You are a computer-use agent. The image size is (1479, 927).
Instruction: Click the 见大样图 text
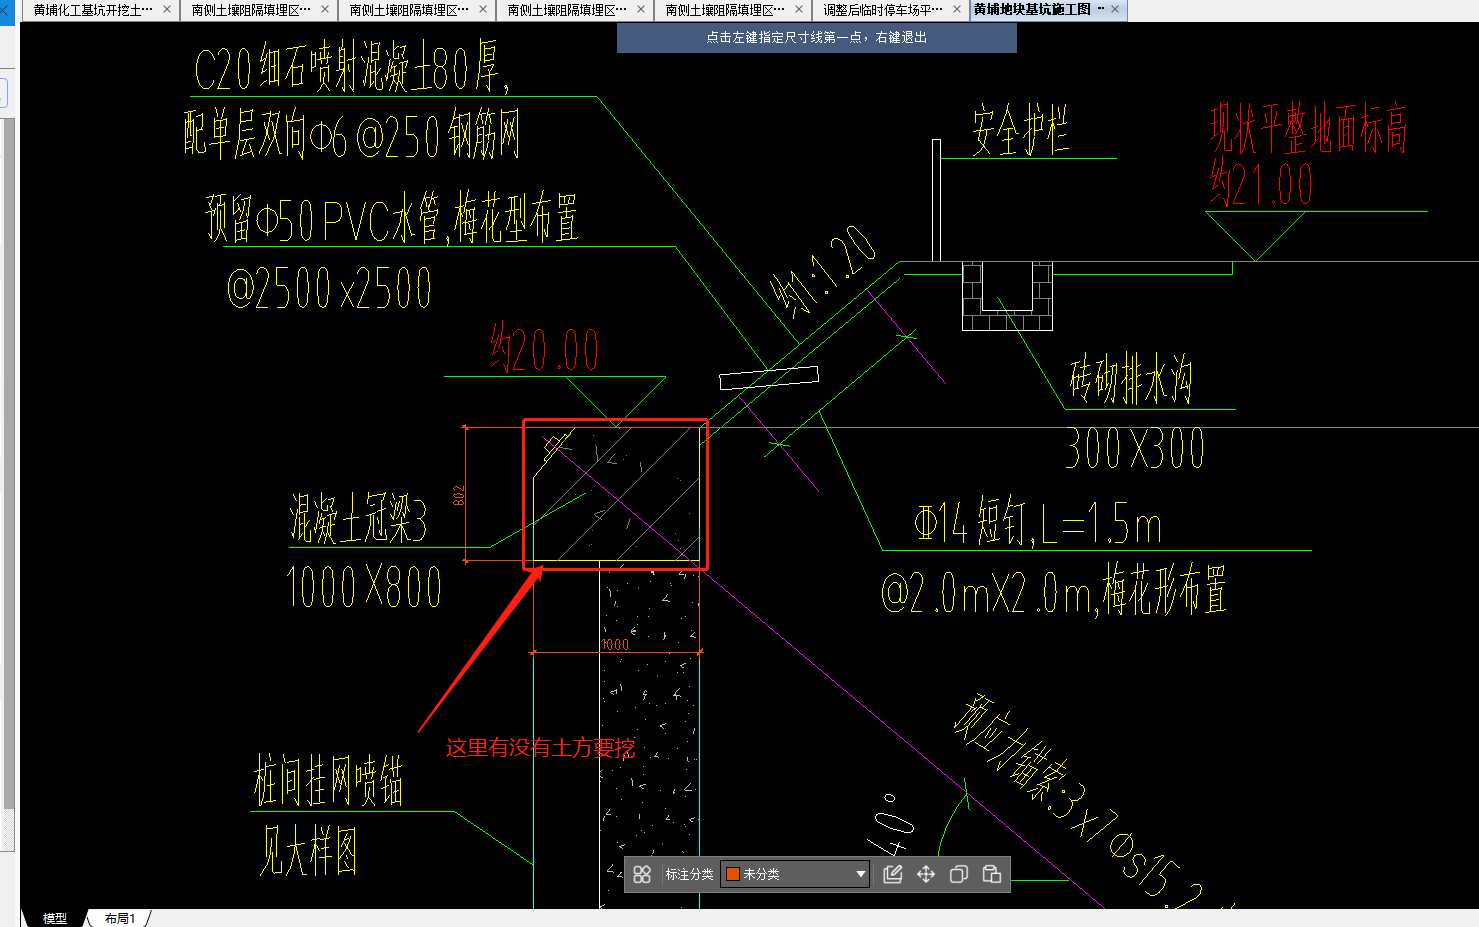(308, 851)
